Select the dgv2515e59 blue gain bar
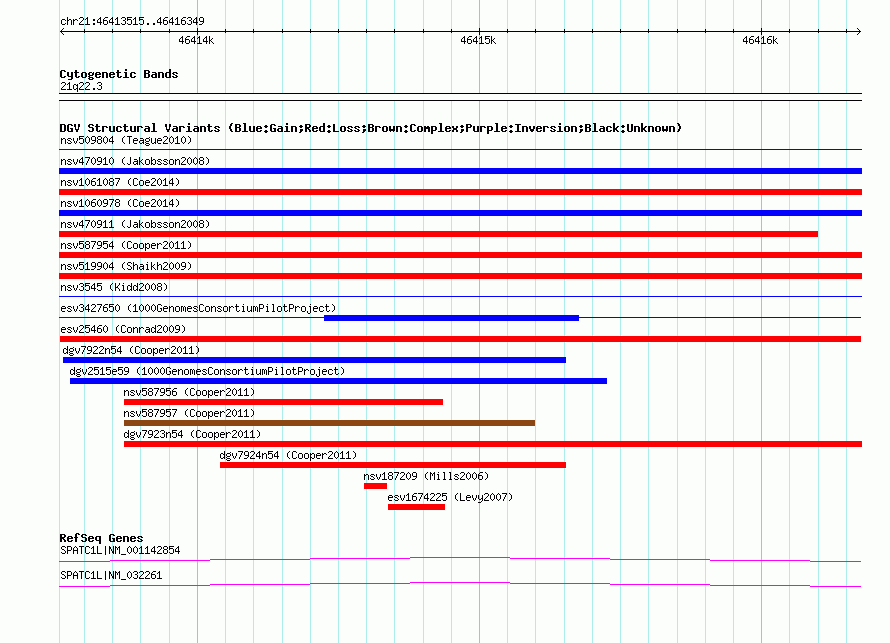 coord(338,381)
